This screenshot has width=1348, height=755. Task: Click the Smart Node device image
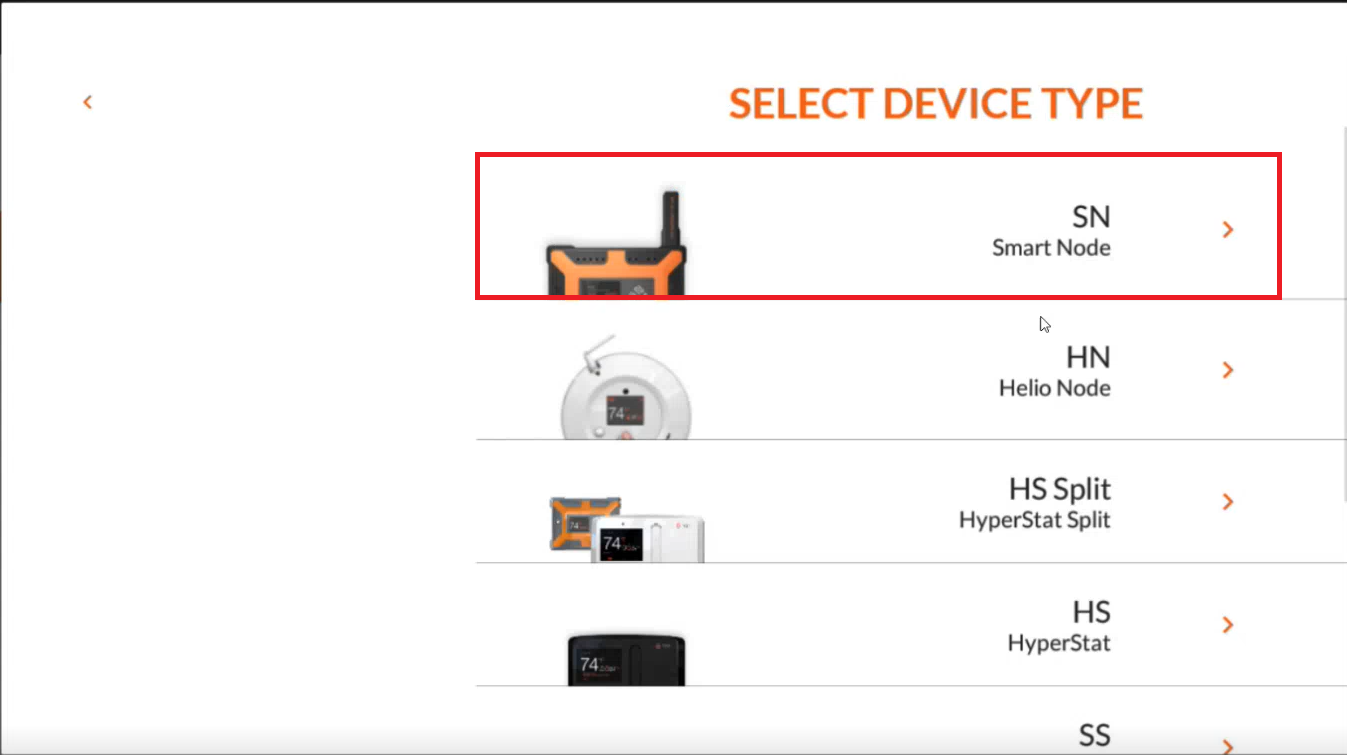(616, 244)
